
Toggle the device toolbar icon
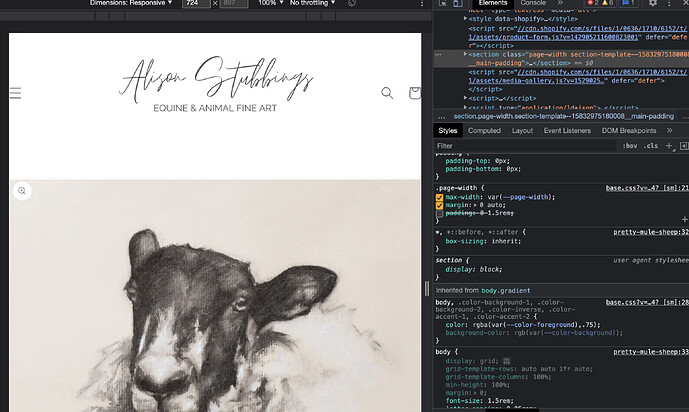point(457,3)
